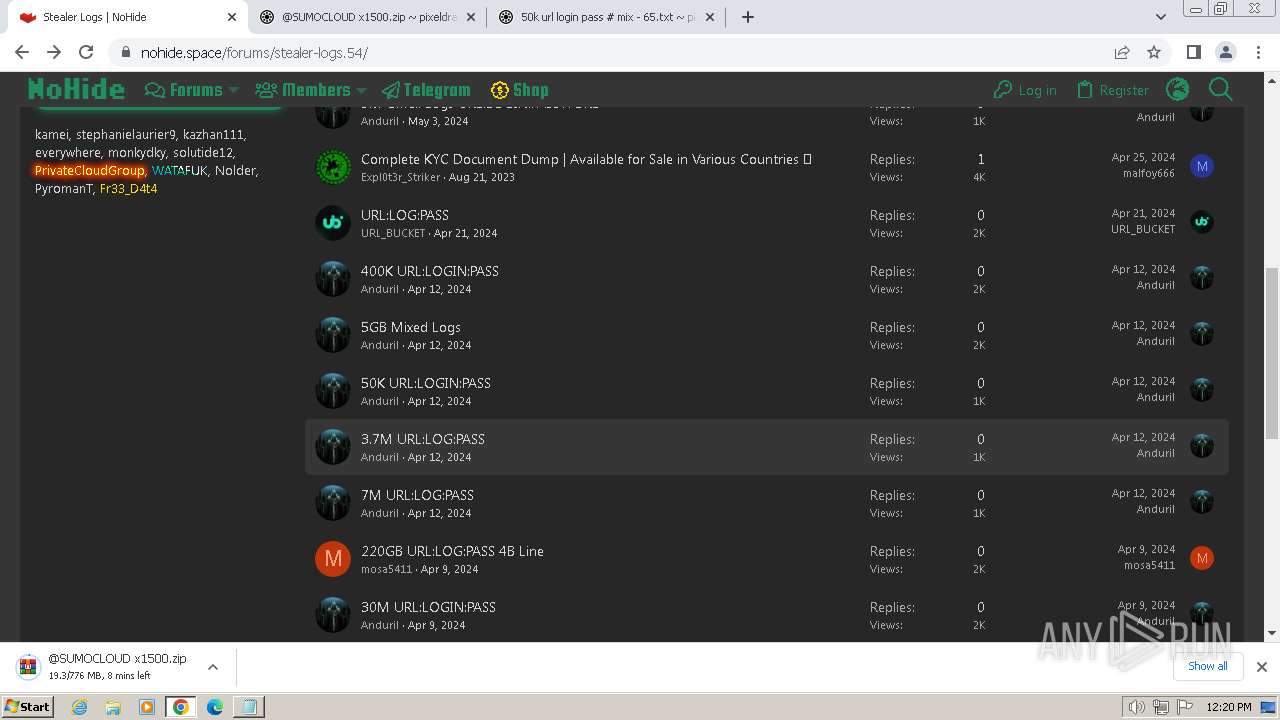Click the malfoy666 last poster name
This screenshot has height=720, width=1280.
(x=1149, y=173)
